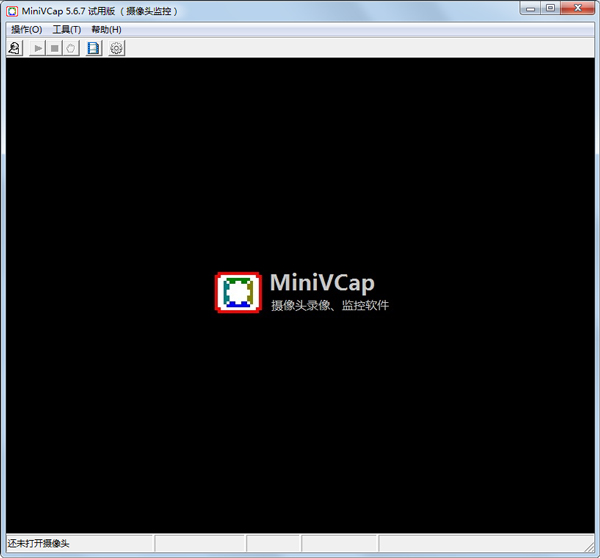The height and width of the screenshot is (558, 600).
Task: Open settings via the gear icon
Action: (x=117, y=47)
